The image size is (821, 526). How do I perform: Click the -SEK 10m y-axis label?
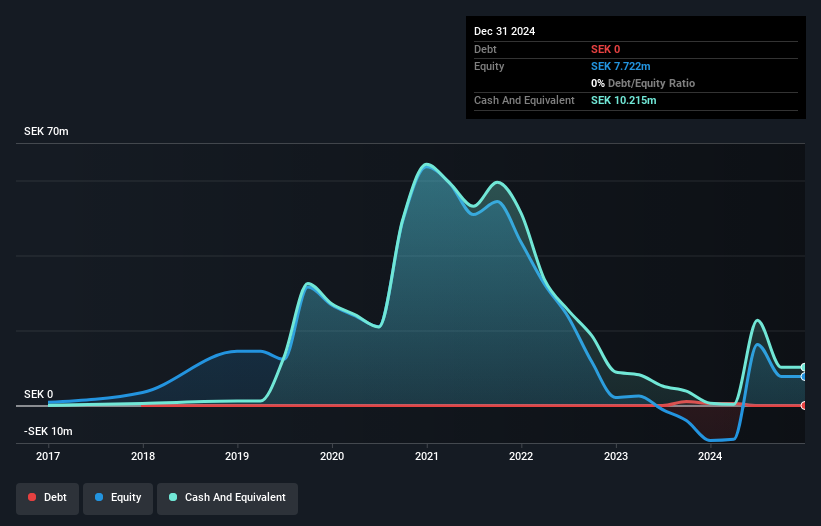click(x=48, y=431)
